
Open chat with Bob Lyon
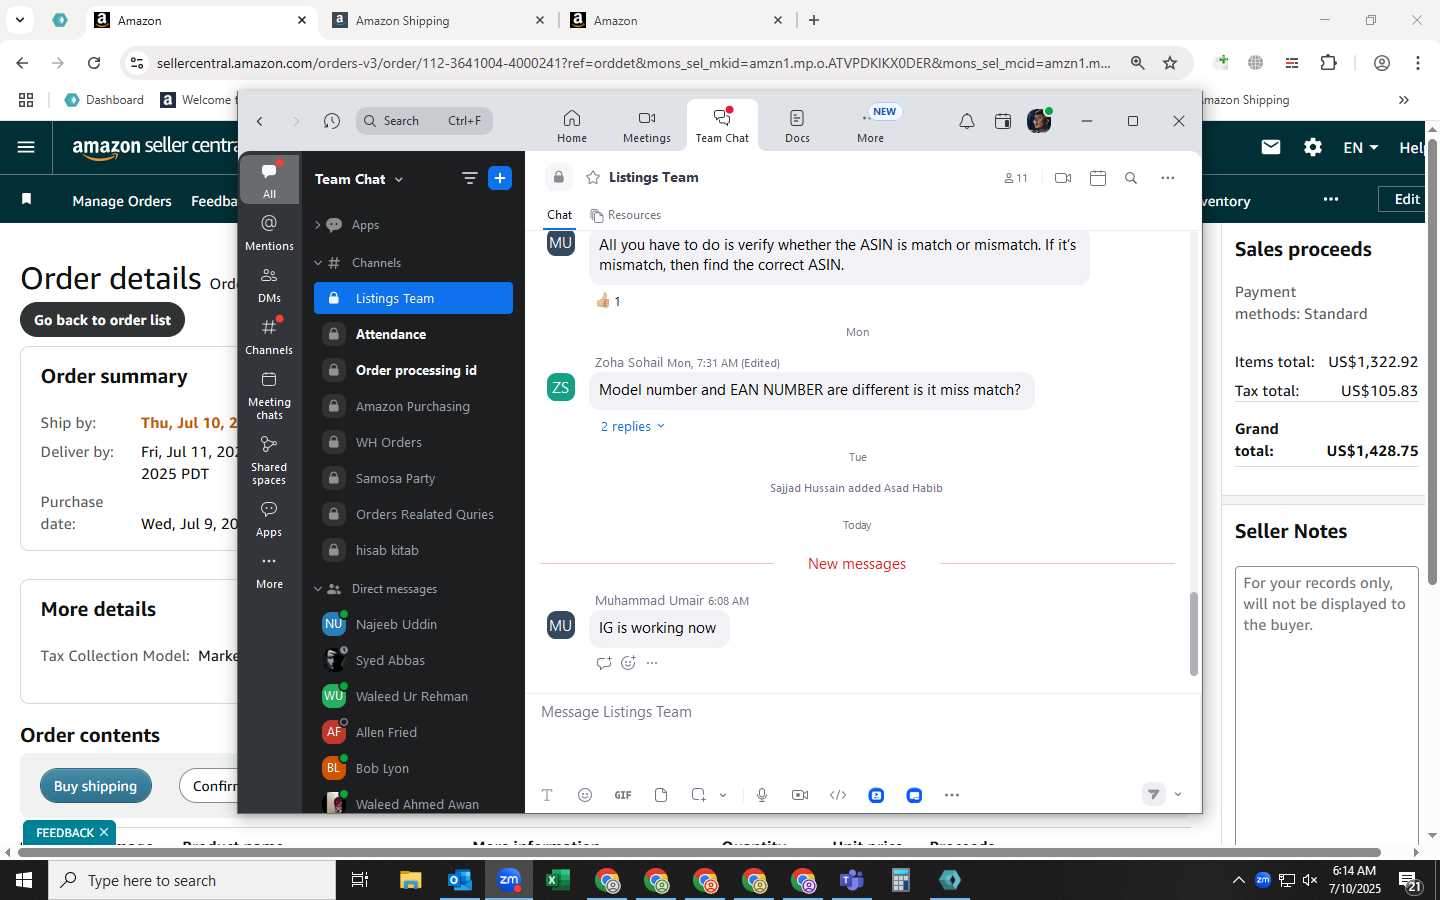pos(413,768)
